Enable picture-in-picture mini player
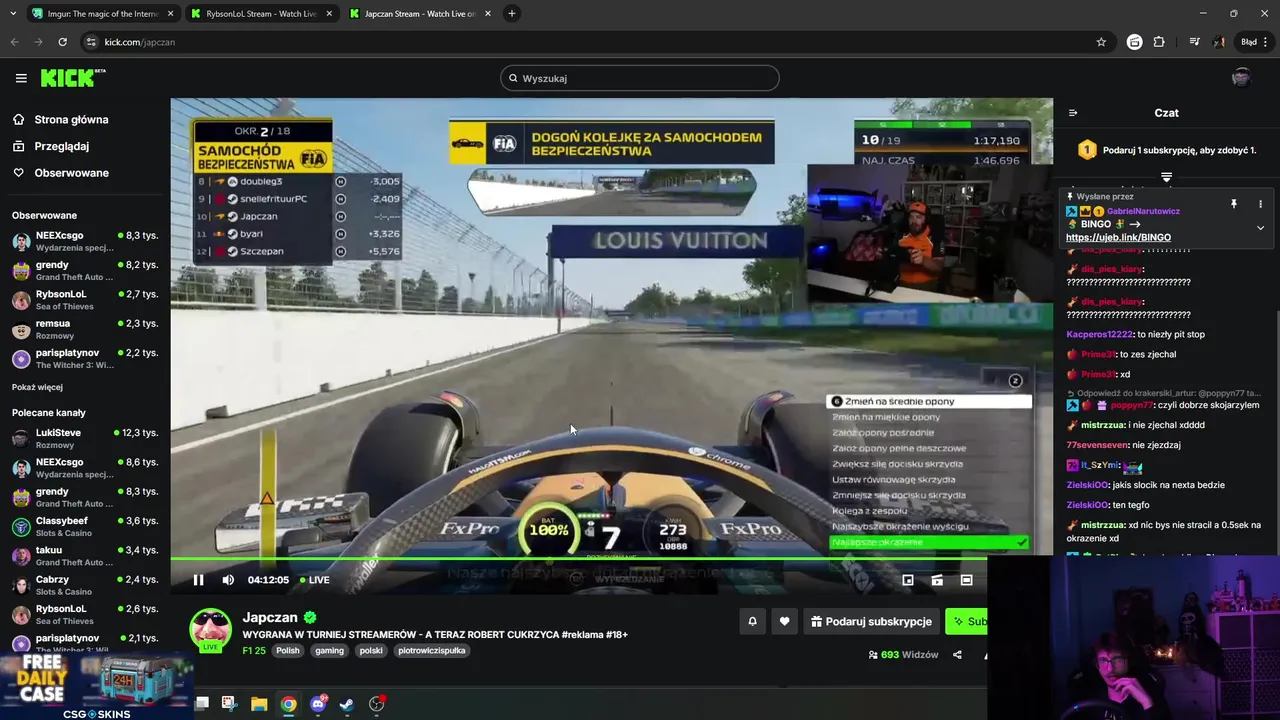The width and height of the screenshot is (1280, 720). (908, 580)
